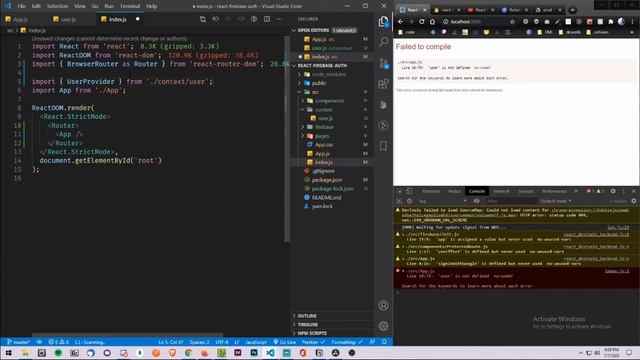Expand the Timeline section
Screen dimensions: 640x360
click(308, 324)
